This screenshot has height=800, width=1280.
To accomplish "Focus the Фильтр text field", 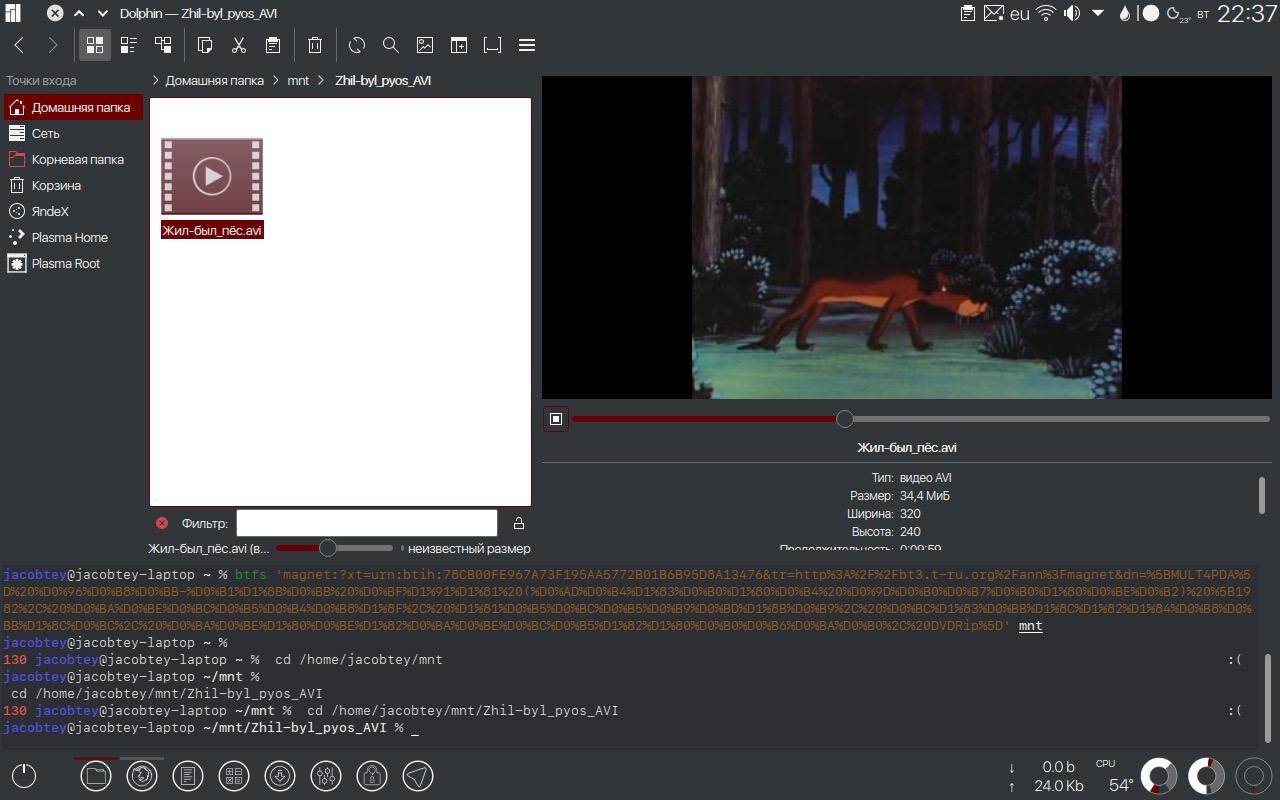I will (366, 523).
